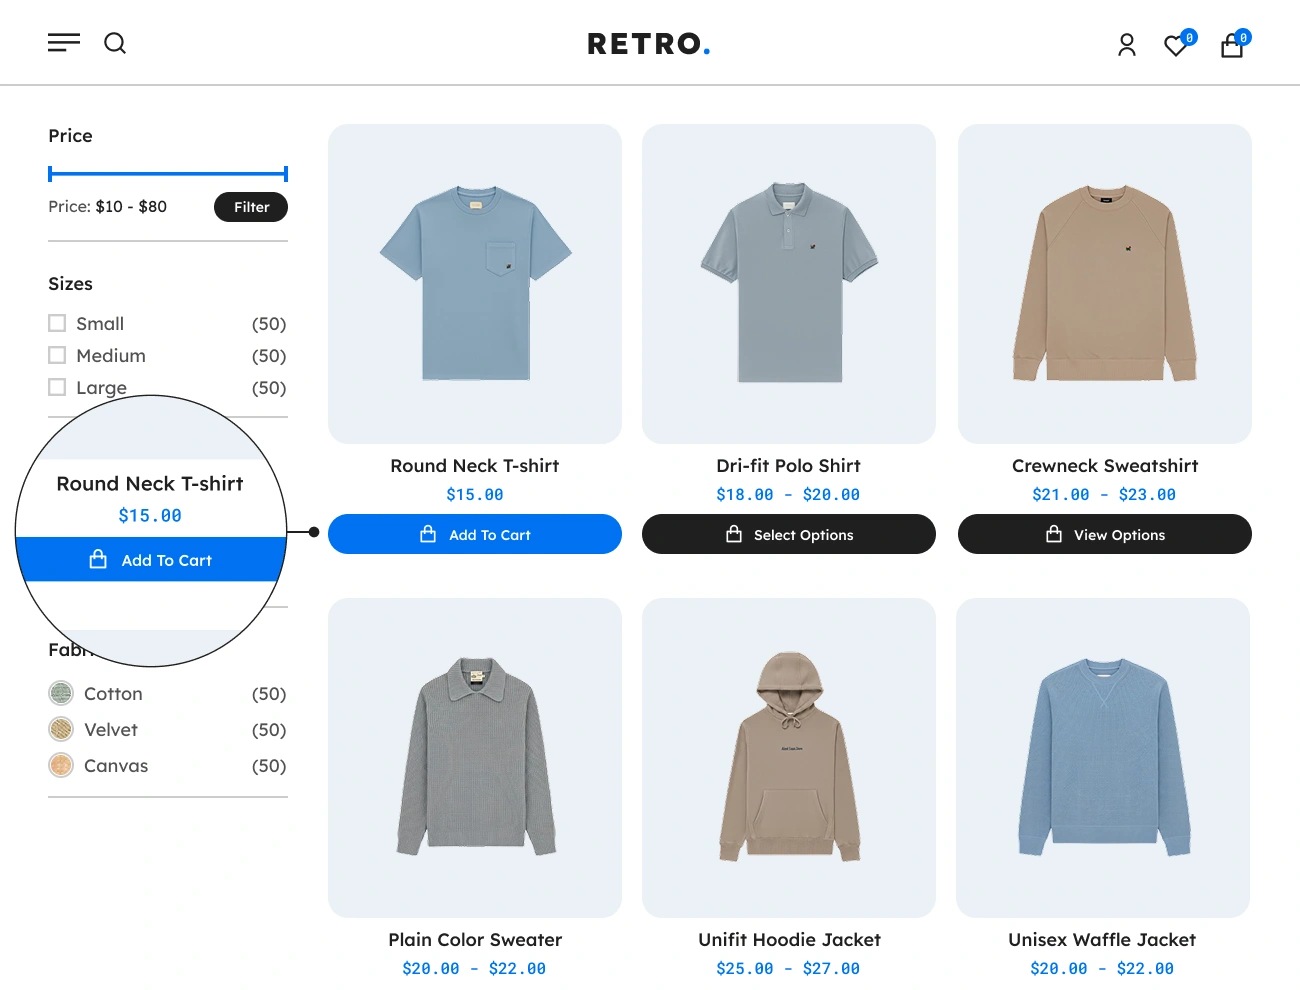
Task: Check the Medium size checkbox
Action: (x=57, y=355)
